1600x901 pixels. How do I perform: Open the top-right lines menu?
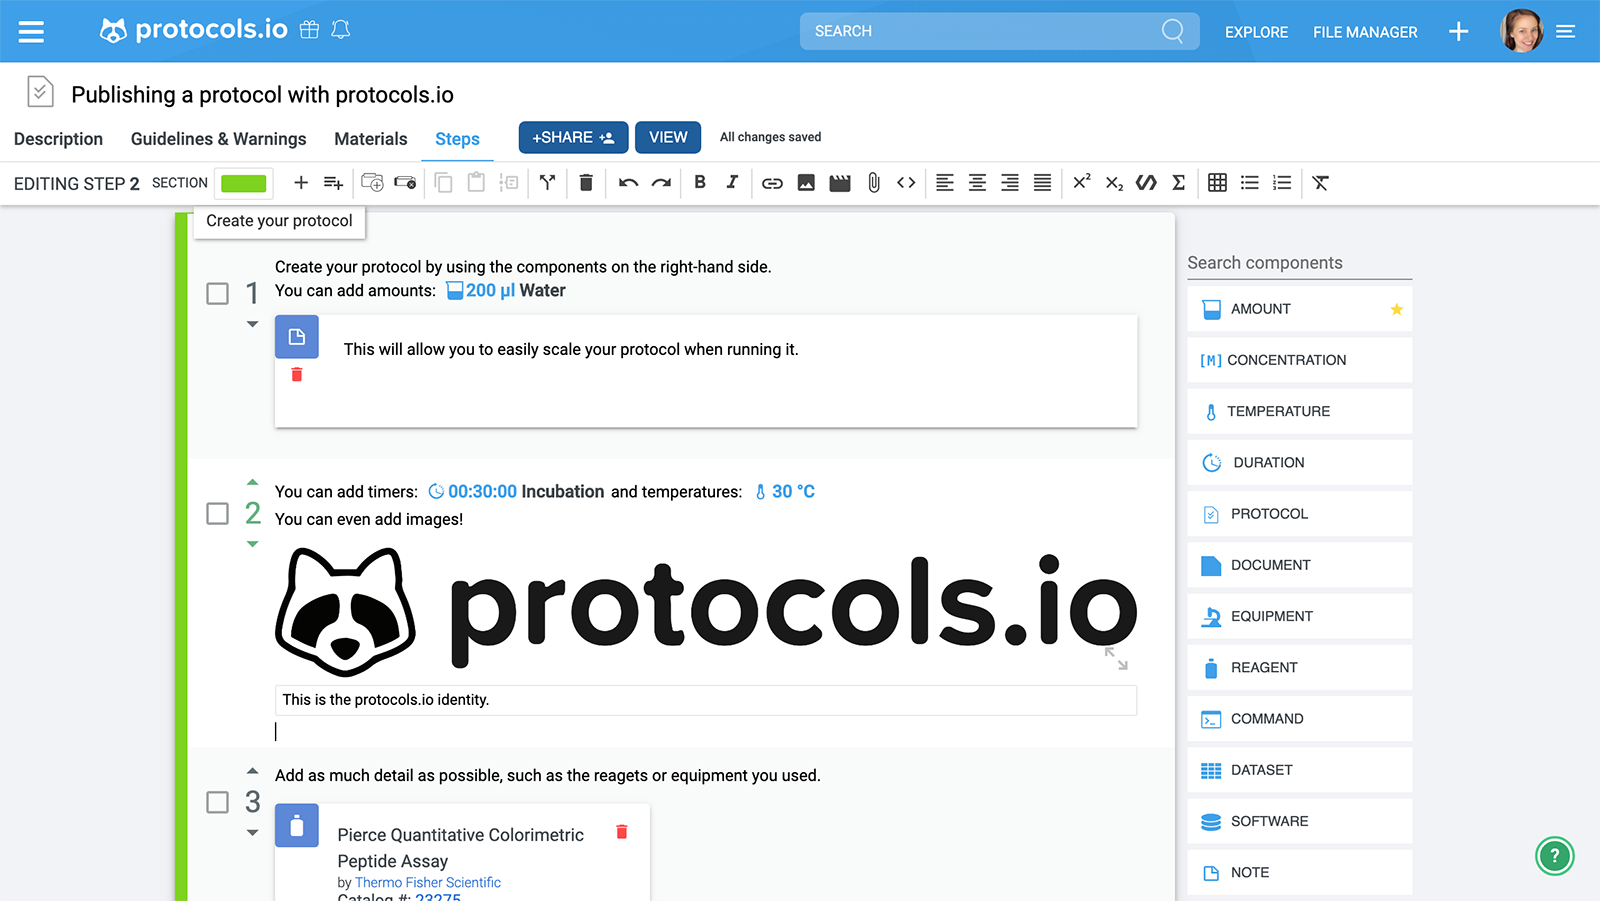(x=1566, y=32)
